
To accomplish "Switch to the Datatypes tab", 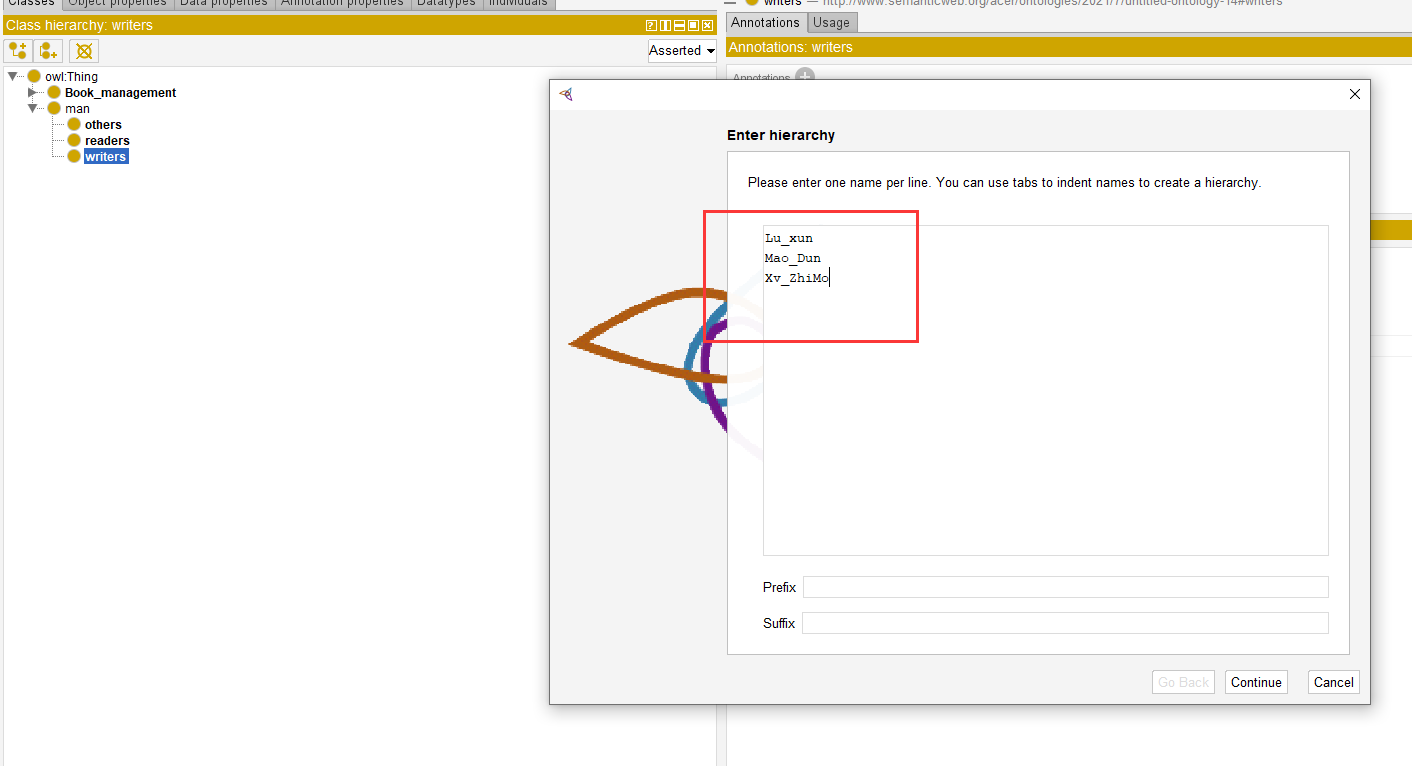I will (446, 4).
